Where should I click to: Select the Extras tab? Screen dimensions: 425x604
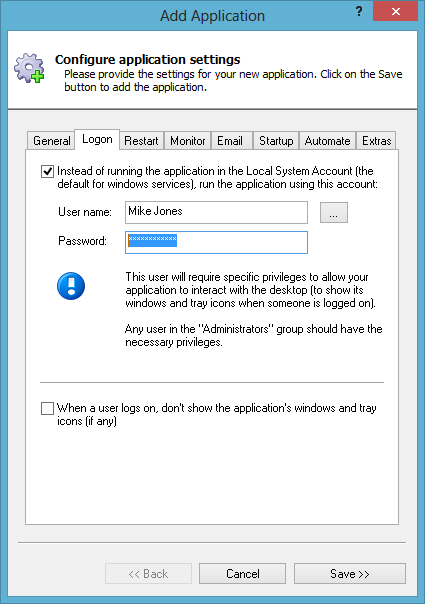(x=376, y=141)
